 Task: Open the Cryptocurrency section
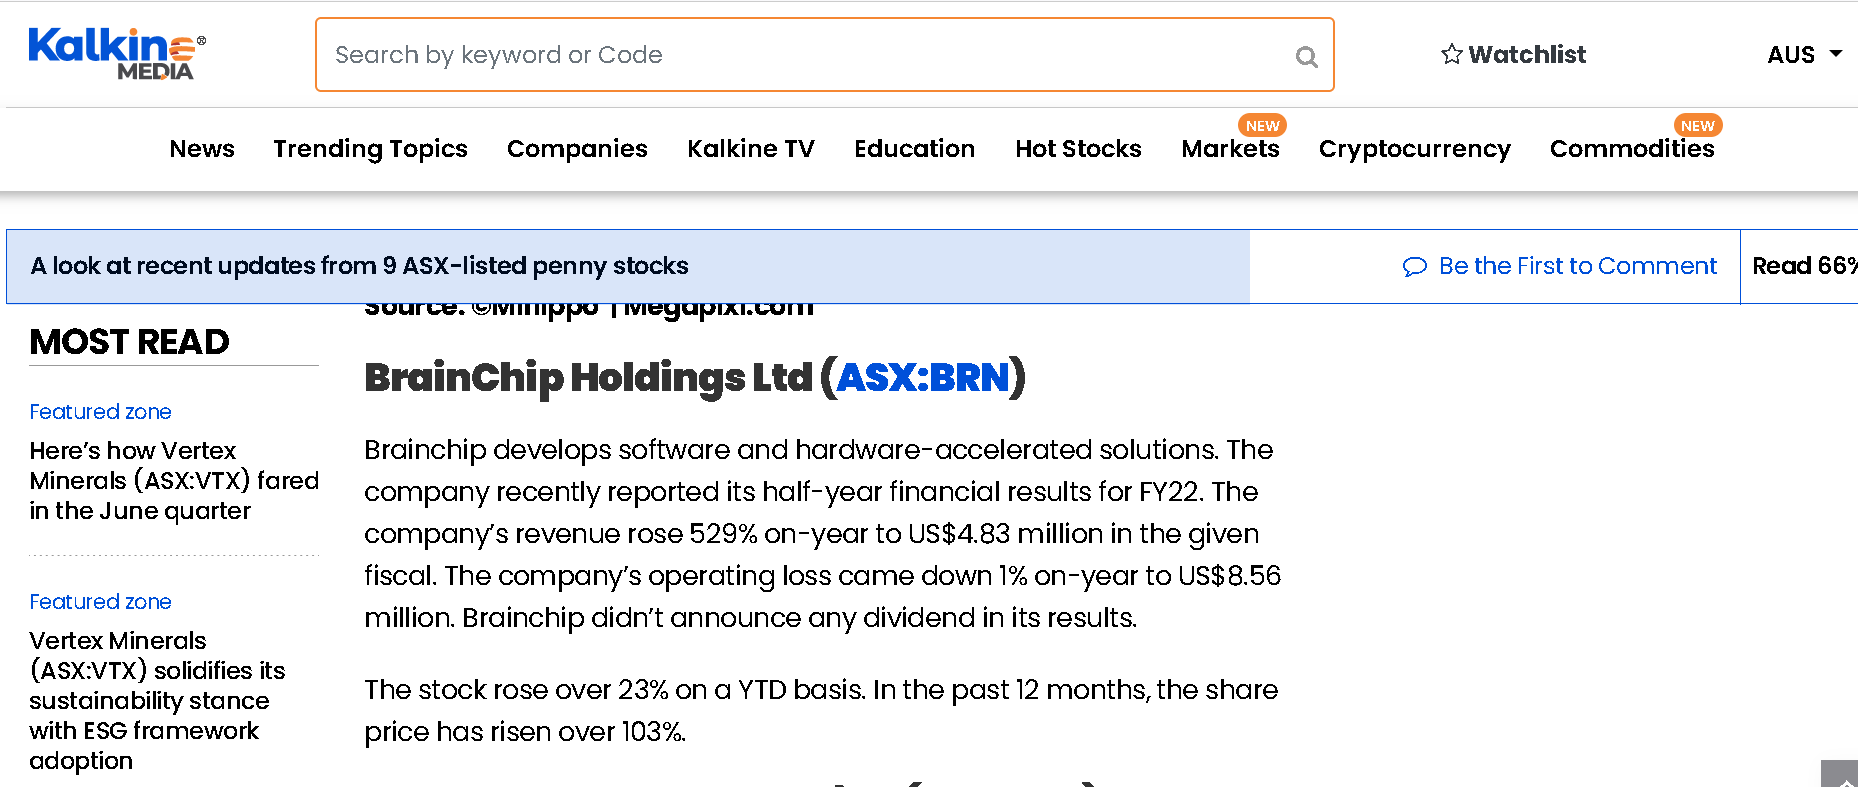point(1414,149)
